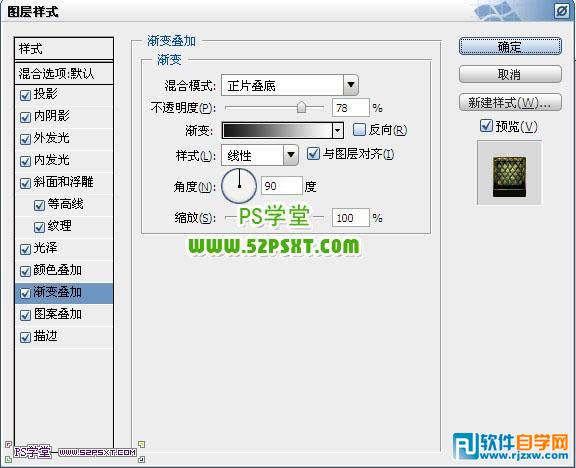576x468 pixels.
Task: Open the 颜色叠加 color overlay settings
Action: tap(58, 270)
